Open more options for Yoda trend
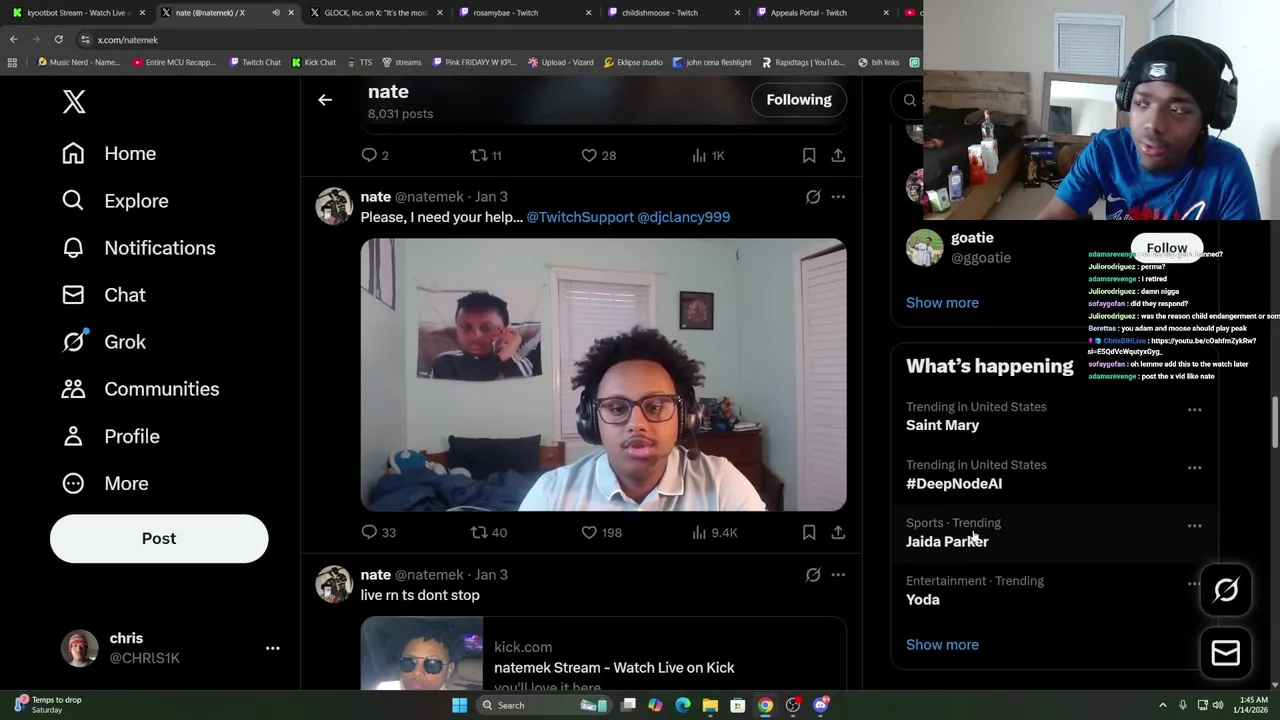Image resolution: width=1280 pixels, height=720 pixels. (1194, 584)
